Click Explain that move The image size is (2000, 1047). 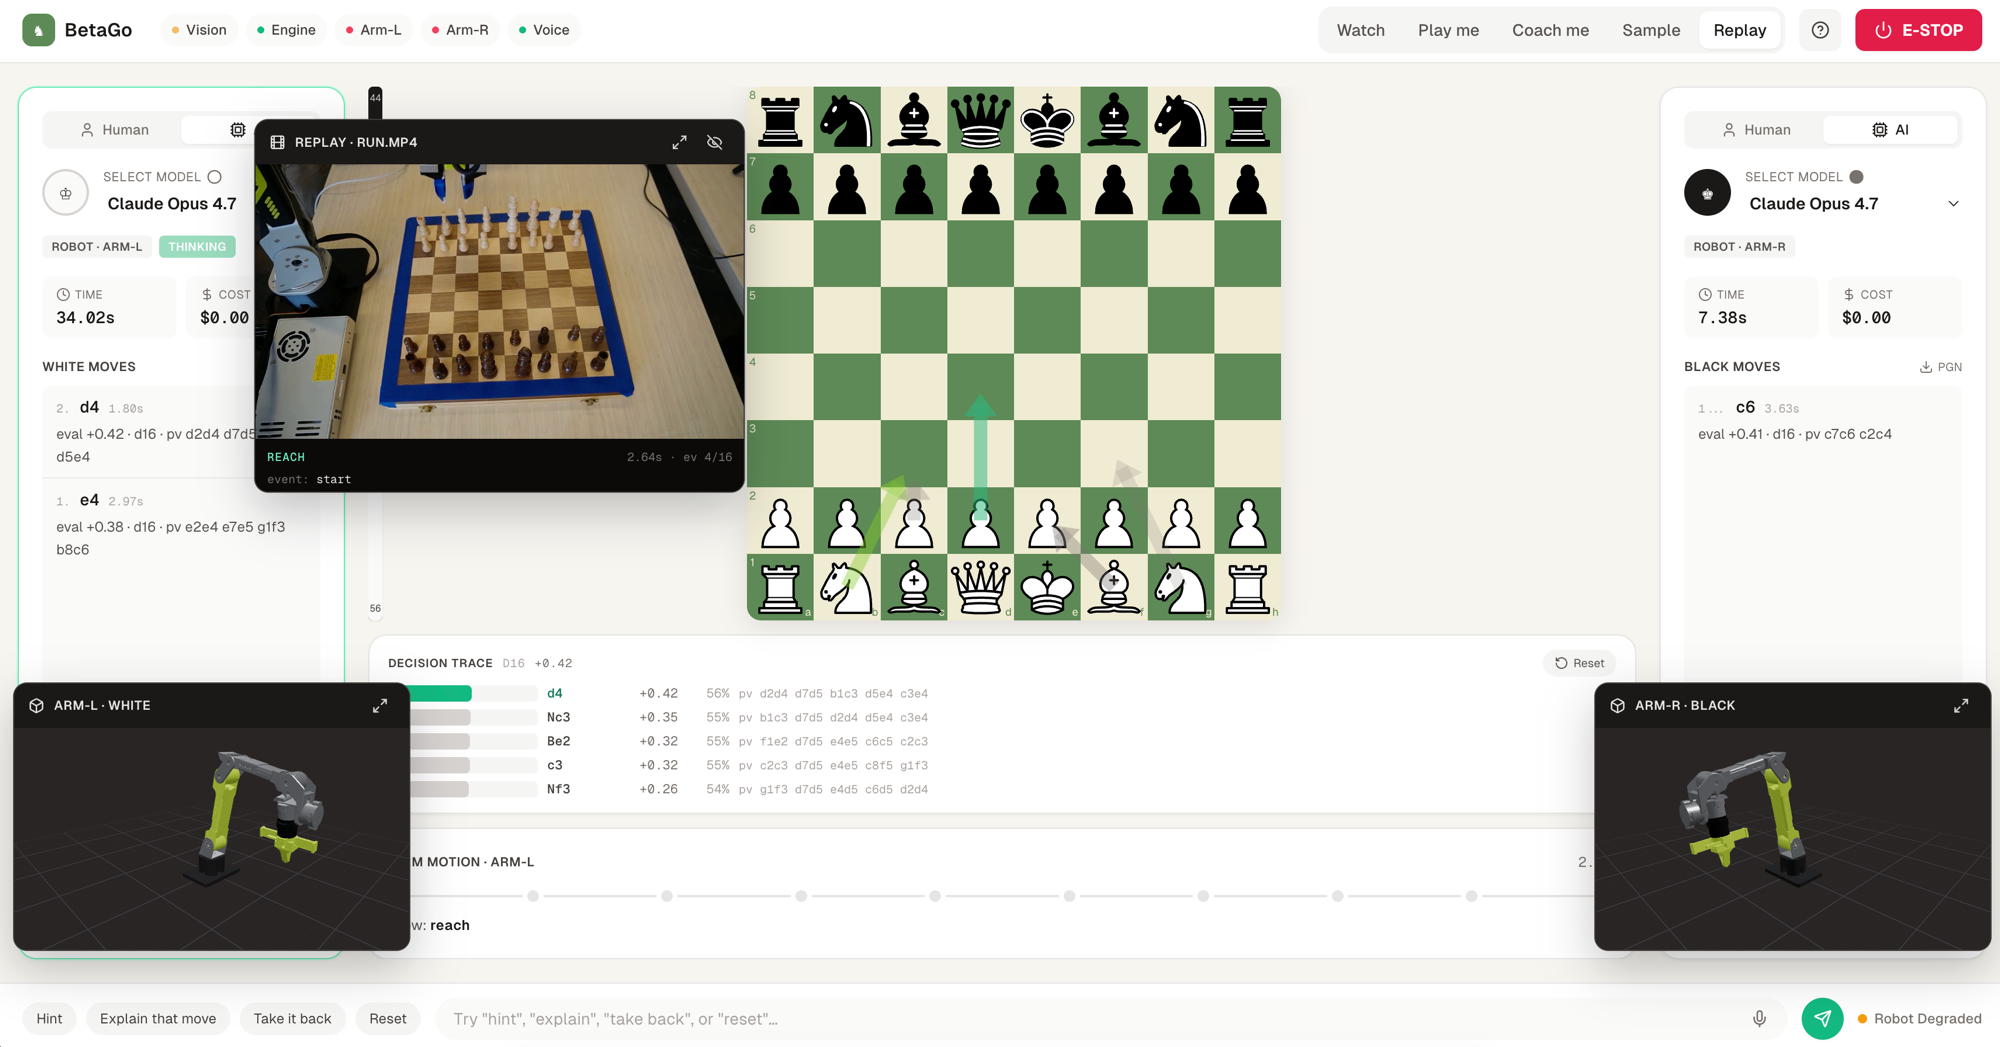coord(158,1018)
